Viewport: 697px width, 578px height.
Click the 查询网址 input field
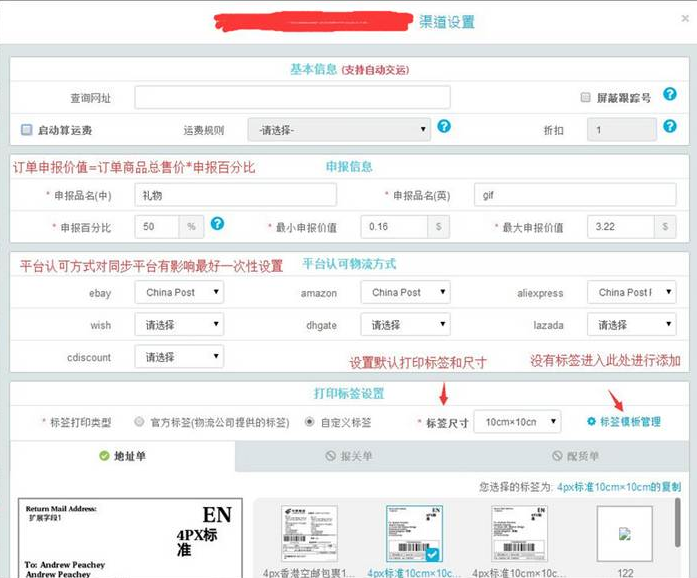292,97
